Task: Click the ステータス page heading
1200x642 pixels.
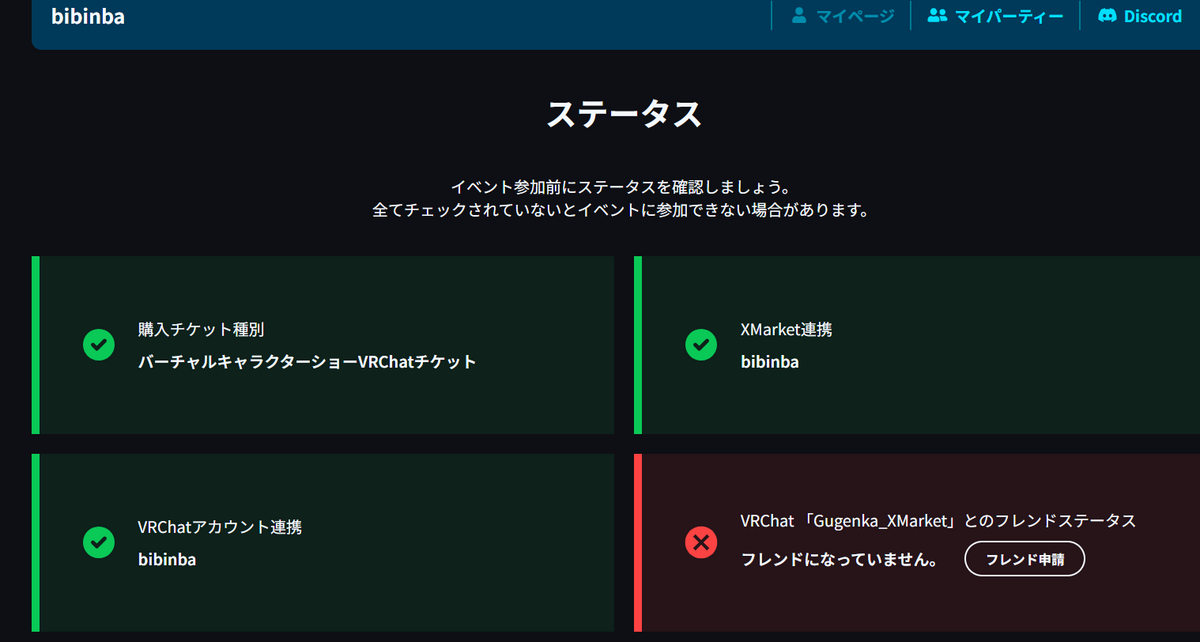Action: [624, 114]
